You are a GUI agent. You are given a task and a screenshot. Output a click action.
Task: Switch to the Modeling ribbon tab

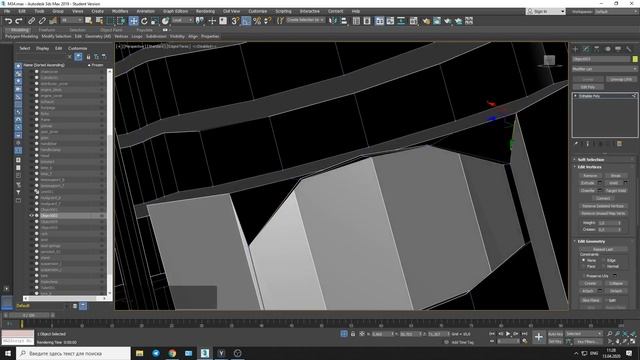(19, 30)
